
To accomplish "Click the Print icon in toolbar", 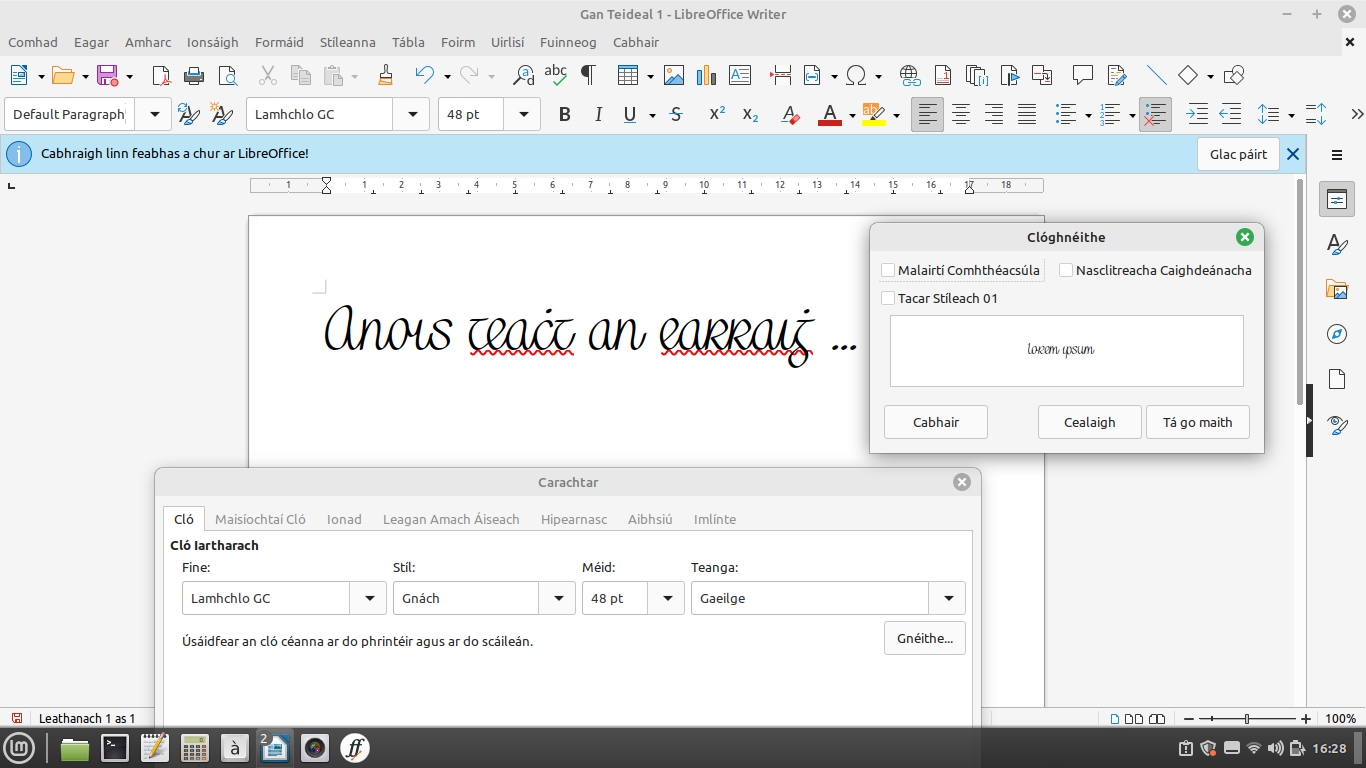I will click(x=194, y=76).
